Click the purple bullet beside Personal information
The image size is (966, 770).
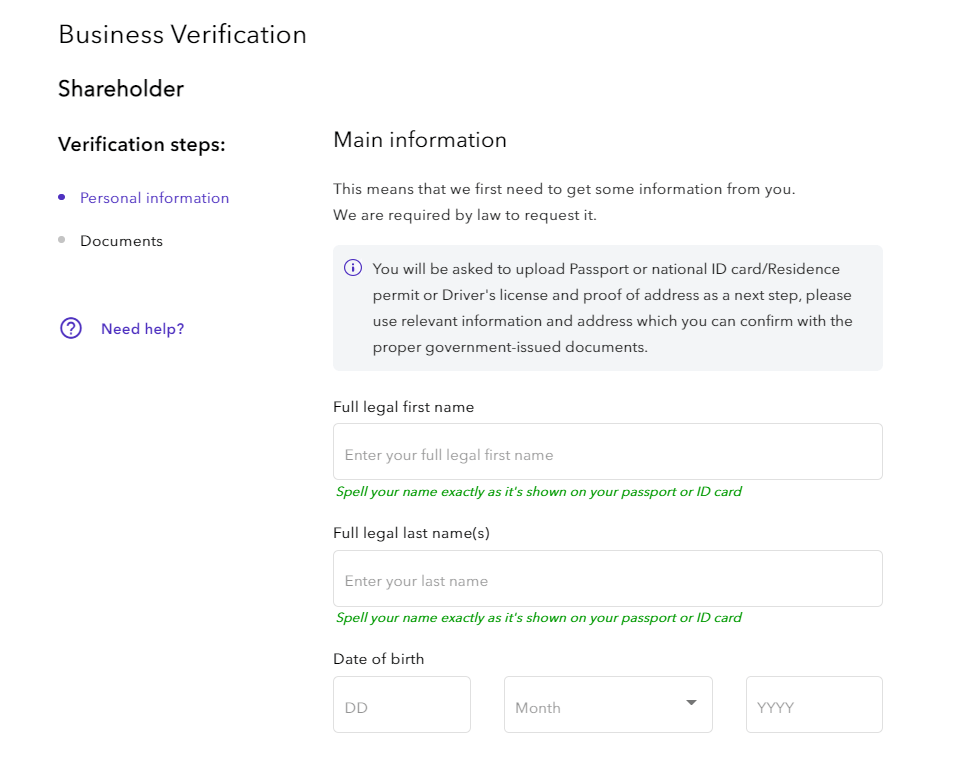click(x=62, y=198)
